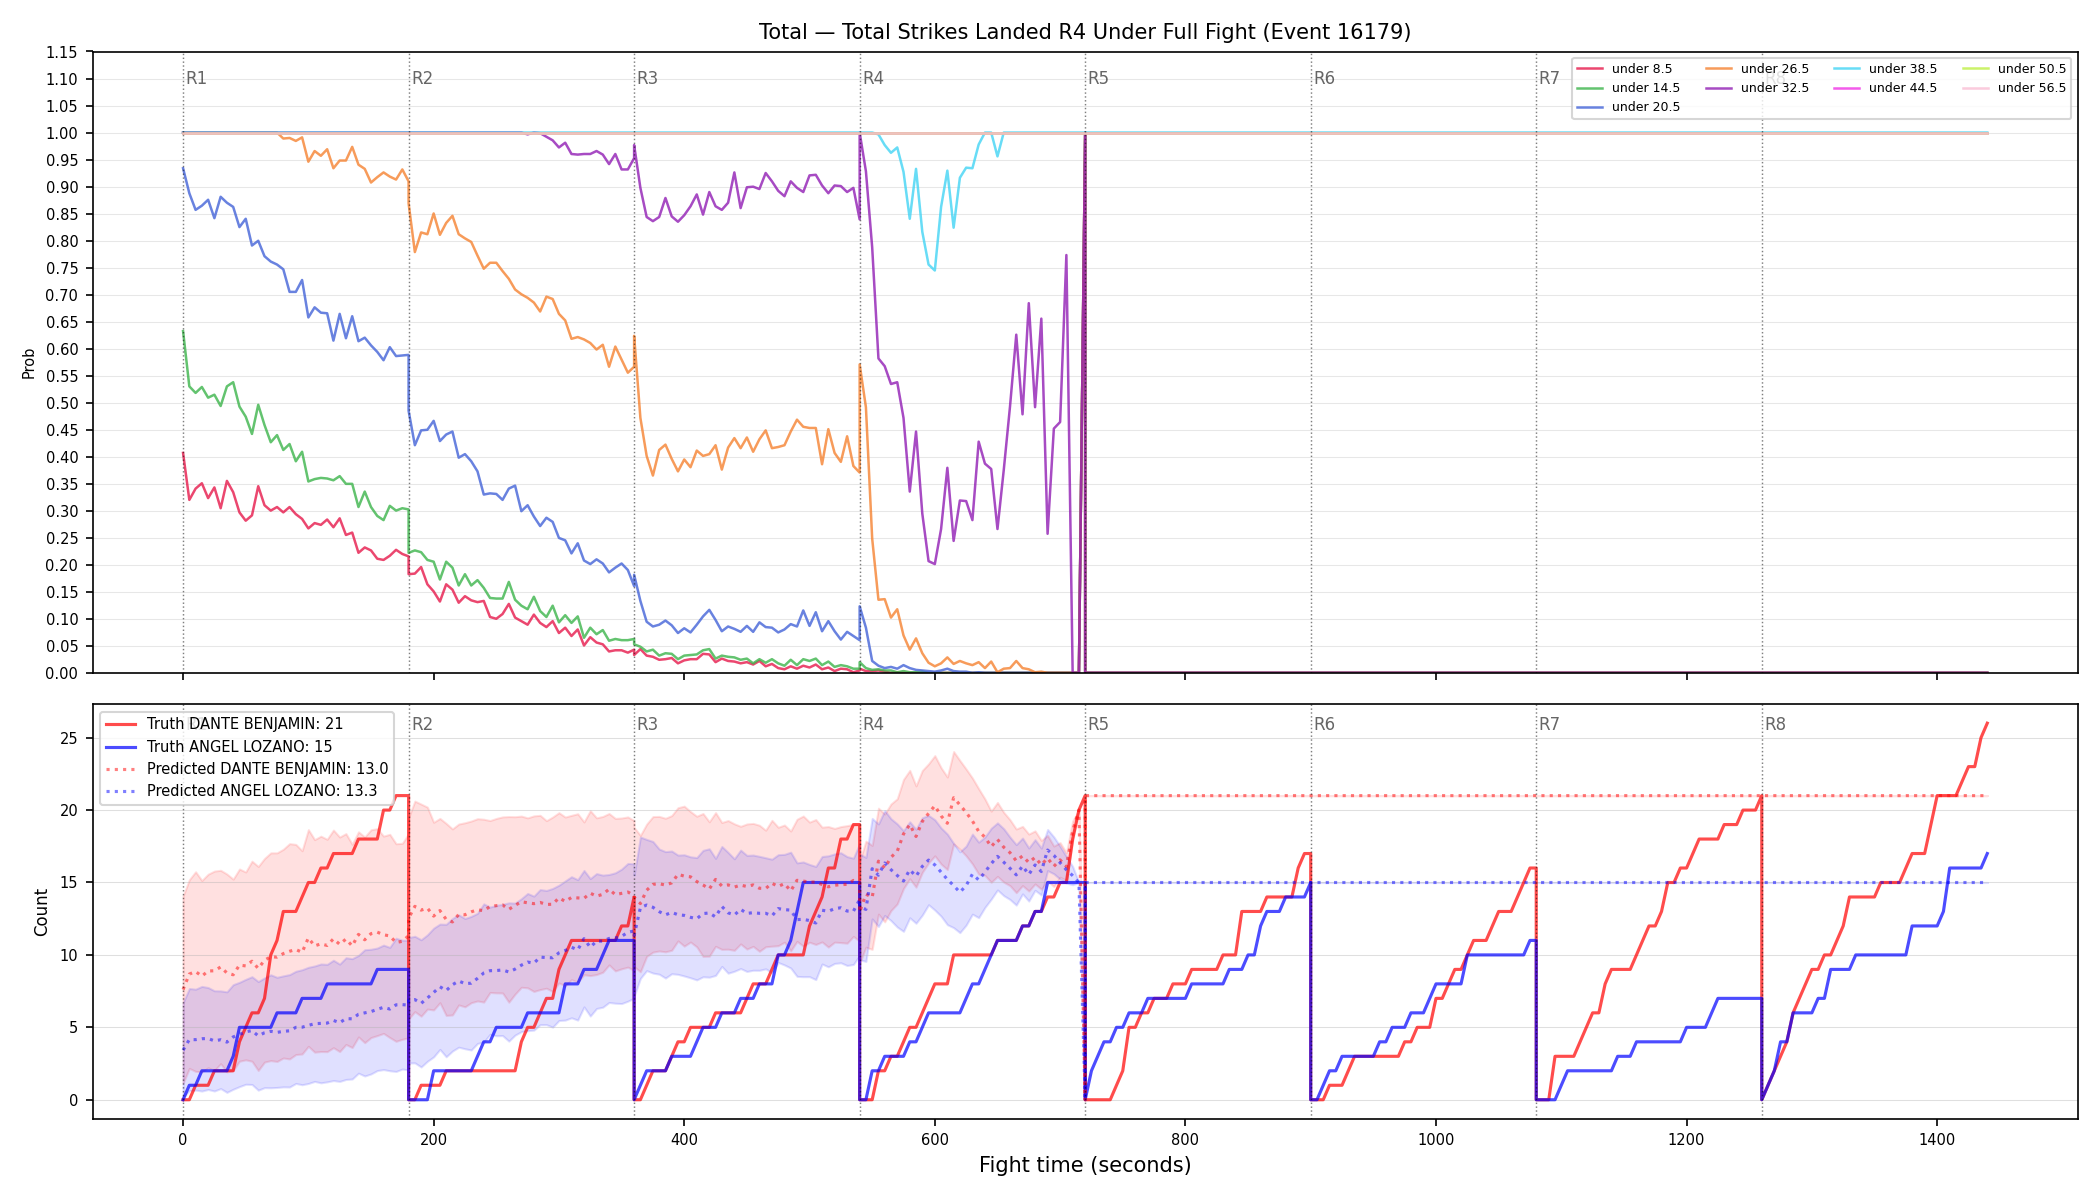This screenshot has height=1200, width=2100.
Task: Click the 'under 50.5' legend label
Action: point(2032,69)
